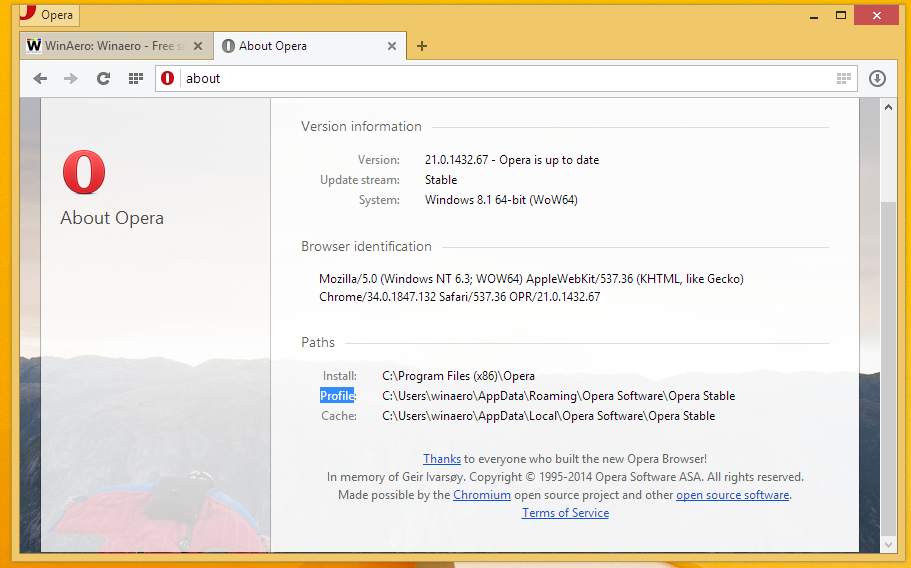Click the Cache label
Screen dimensions: 911x568
pyautogui.click(x=339, y=416)
